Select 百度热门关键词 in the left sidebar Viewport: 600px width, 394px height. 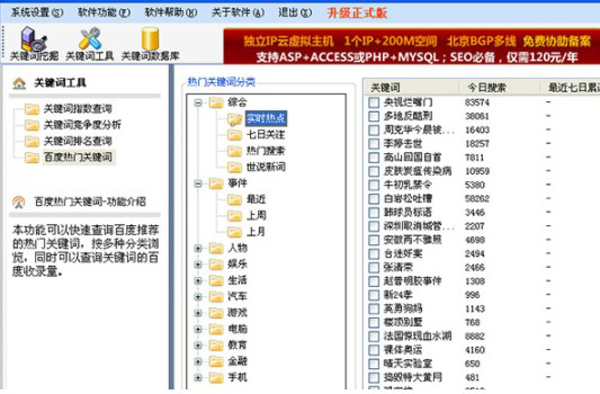(78, 158)
